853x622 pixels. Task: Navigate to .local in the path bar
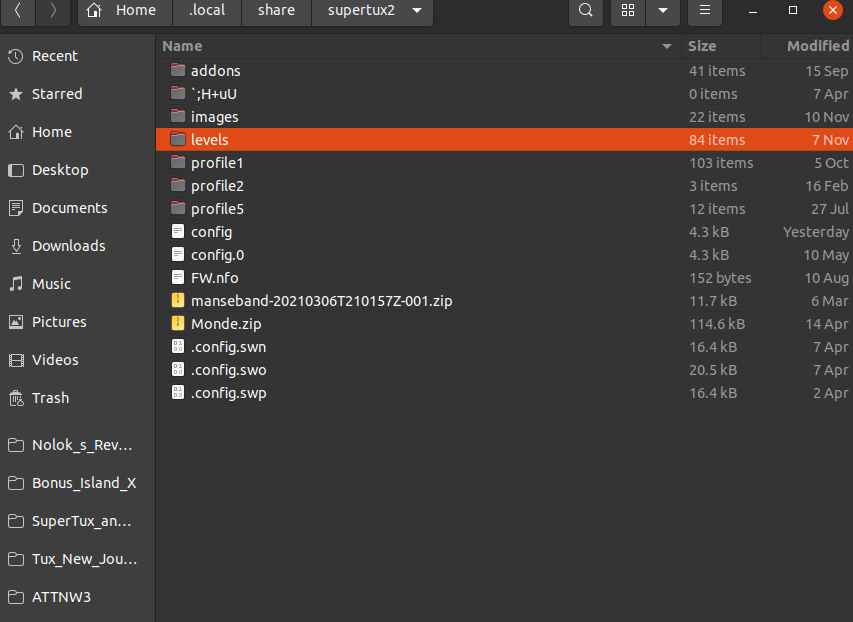coord(207,11)
